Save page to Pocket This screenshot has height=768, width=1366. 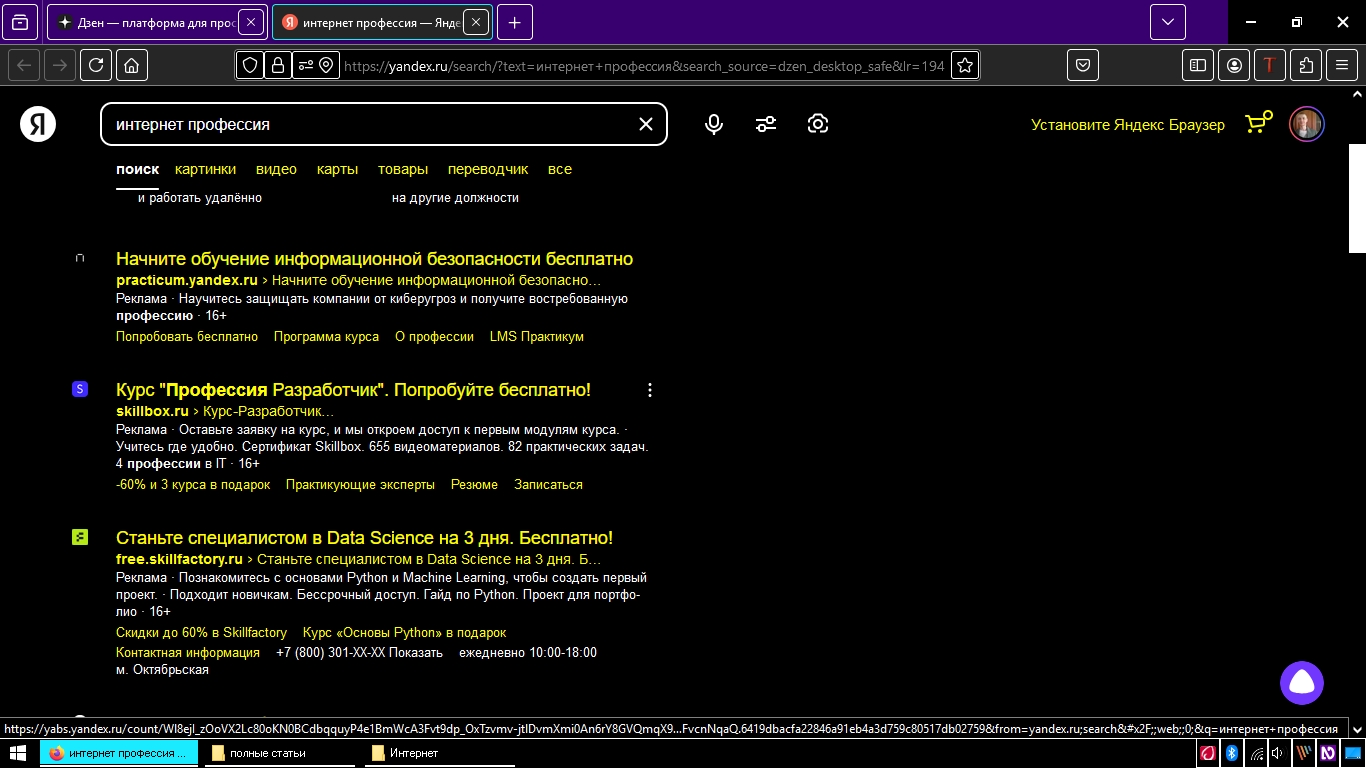coord(1083,65)
